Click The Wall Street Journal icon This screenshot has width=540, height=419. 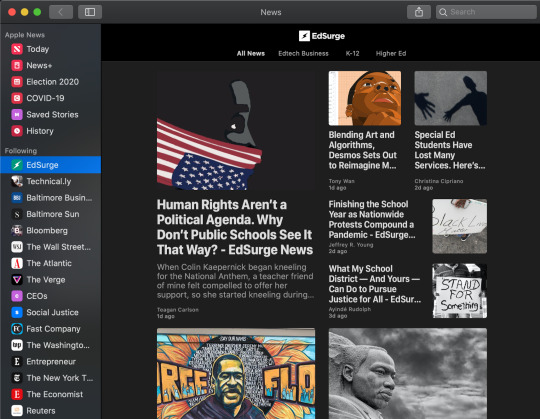(17, 247)
